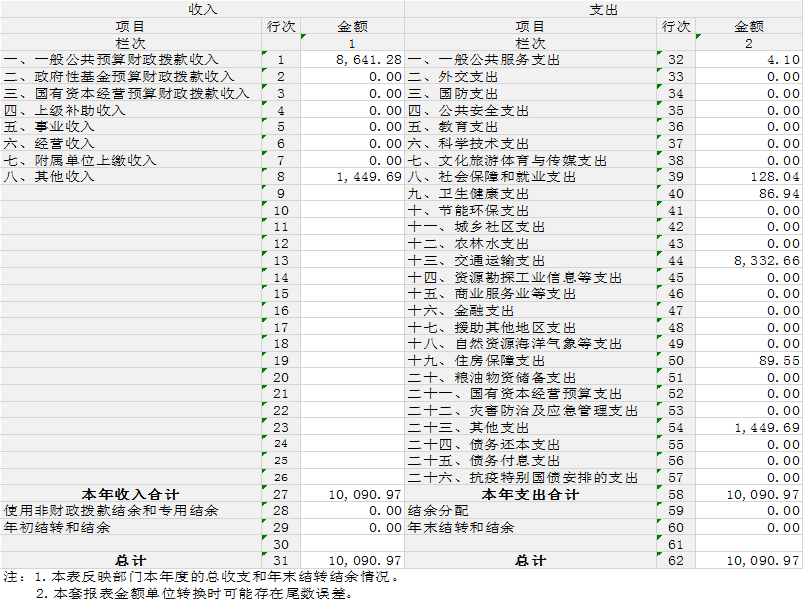The image size is (804, 603).
Task: Select the 4.10 general public services amount
Action: coord(750,60)
